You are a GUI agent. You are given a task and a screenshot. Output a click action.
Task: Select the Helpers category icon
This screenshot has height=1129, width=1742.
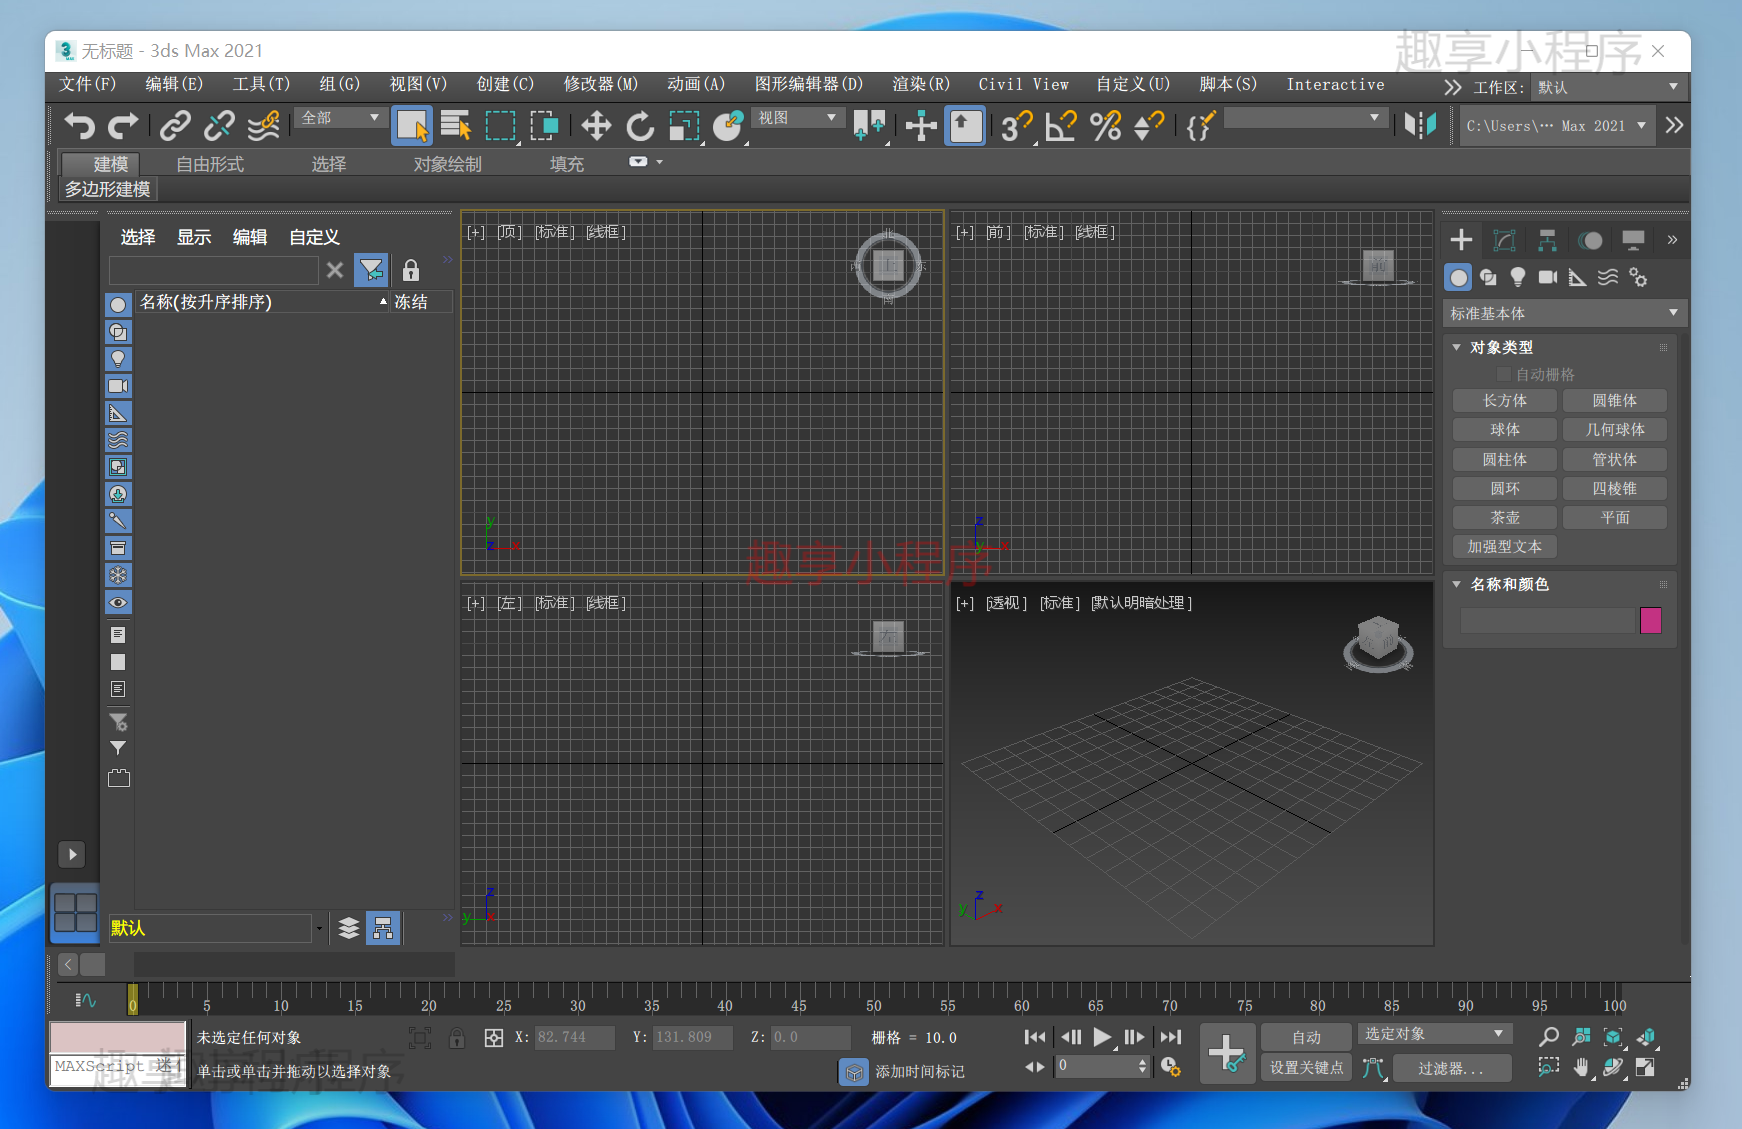pyautogui.click(x=1578, y=278)
